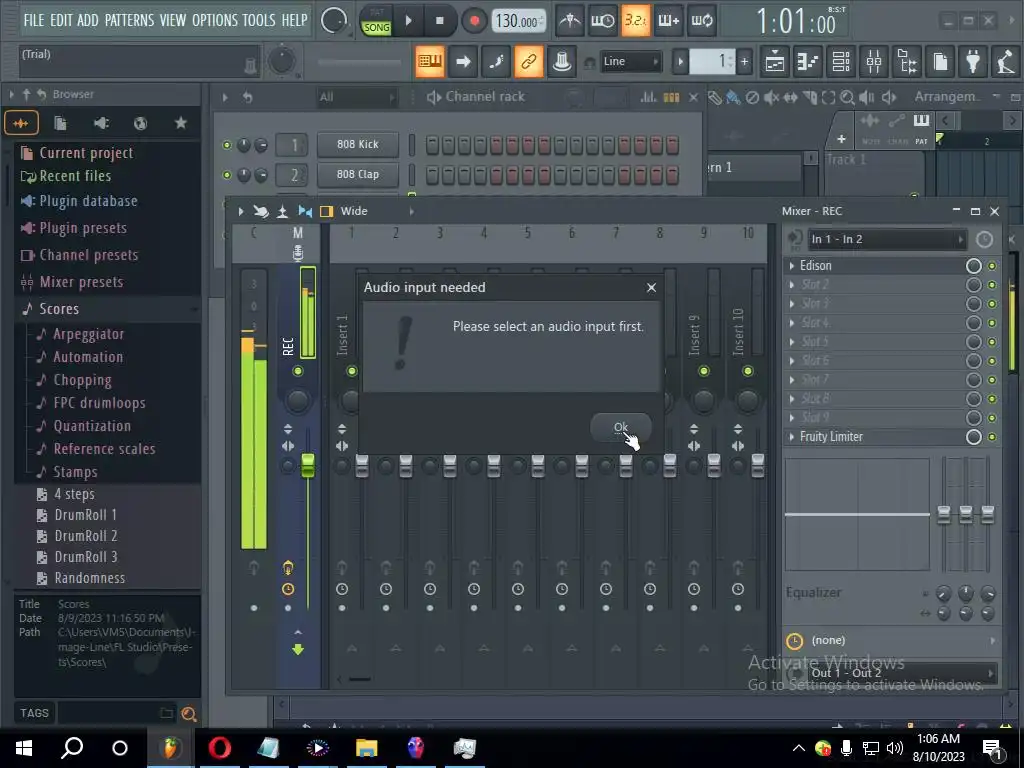Image resolution: width=1024 pixels, height=768 pixels.
Task: Open the Arpeggiator scores folder
Action: (88, 334)
